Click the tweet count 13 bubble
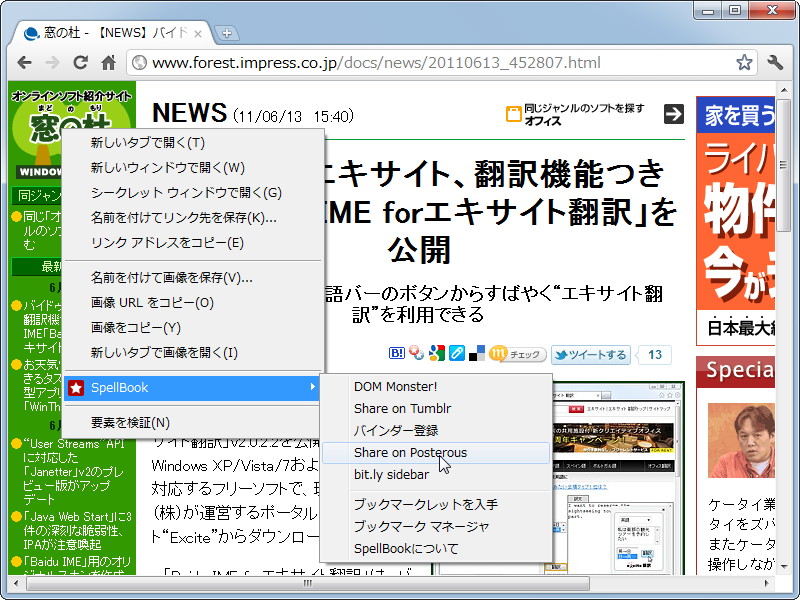Screen dimensions: 800x600 pos(655,355)
